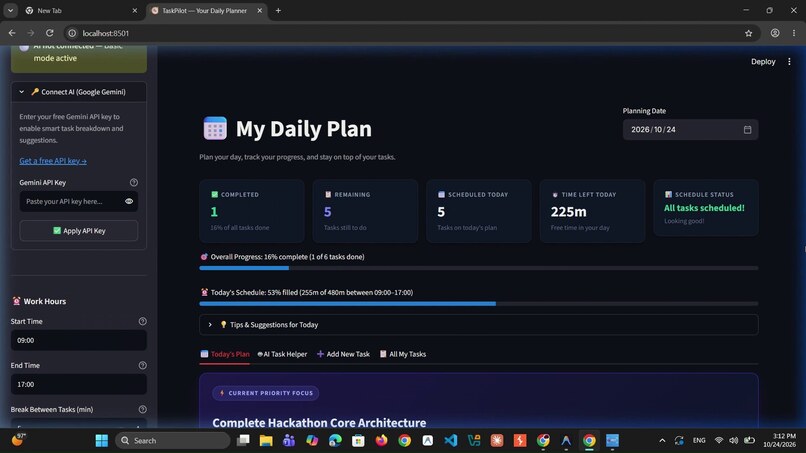
Task: Open the End Time selector showing 17:00
Action: 79,385
